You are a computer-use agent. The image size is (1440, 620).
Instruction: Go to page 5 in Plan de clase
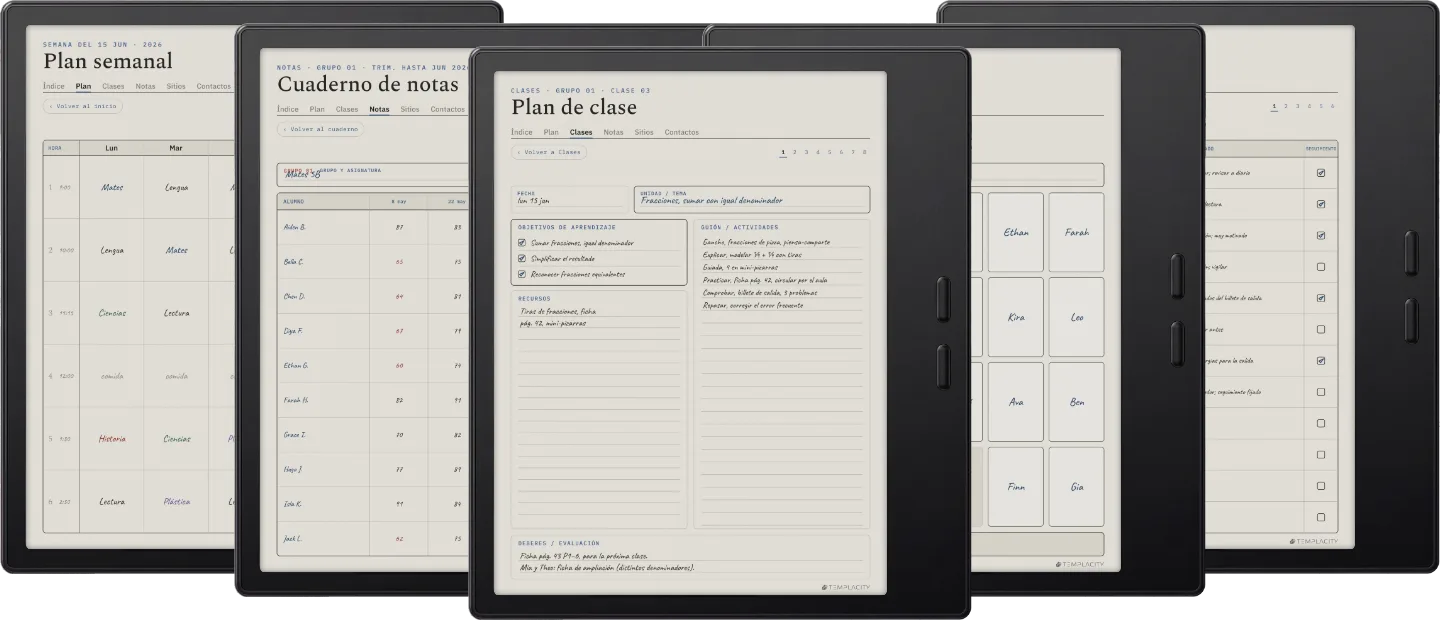[829, 152]
